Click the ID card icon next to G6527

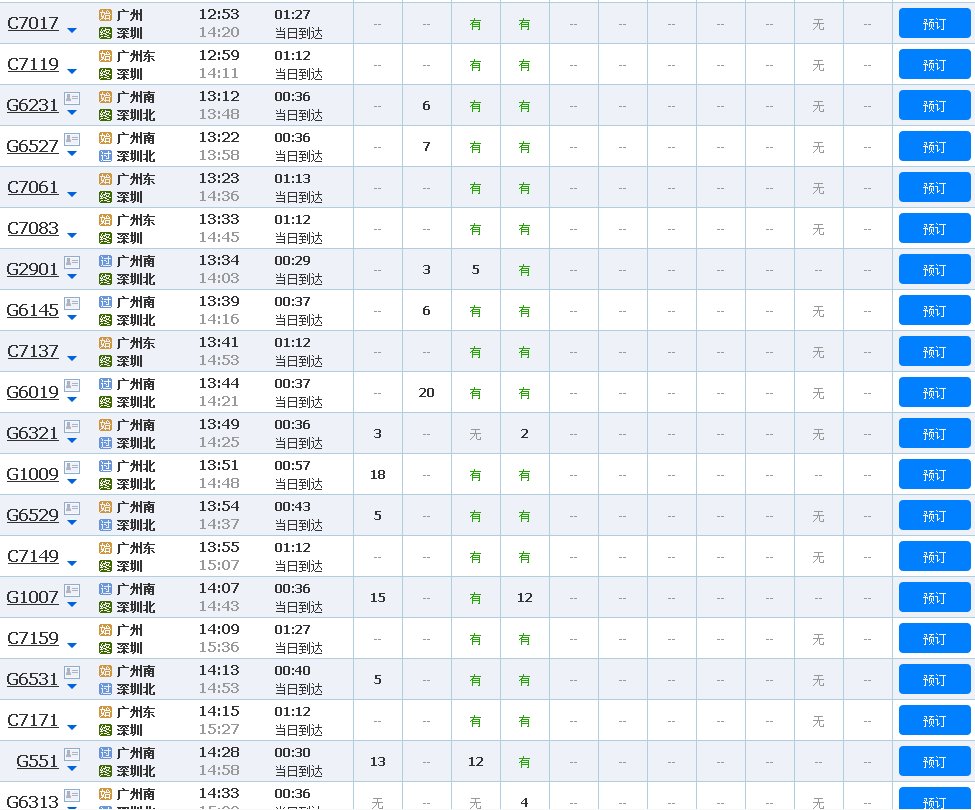pos(72,139)
